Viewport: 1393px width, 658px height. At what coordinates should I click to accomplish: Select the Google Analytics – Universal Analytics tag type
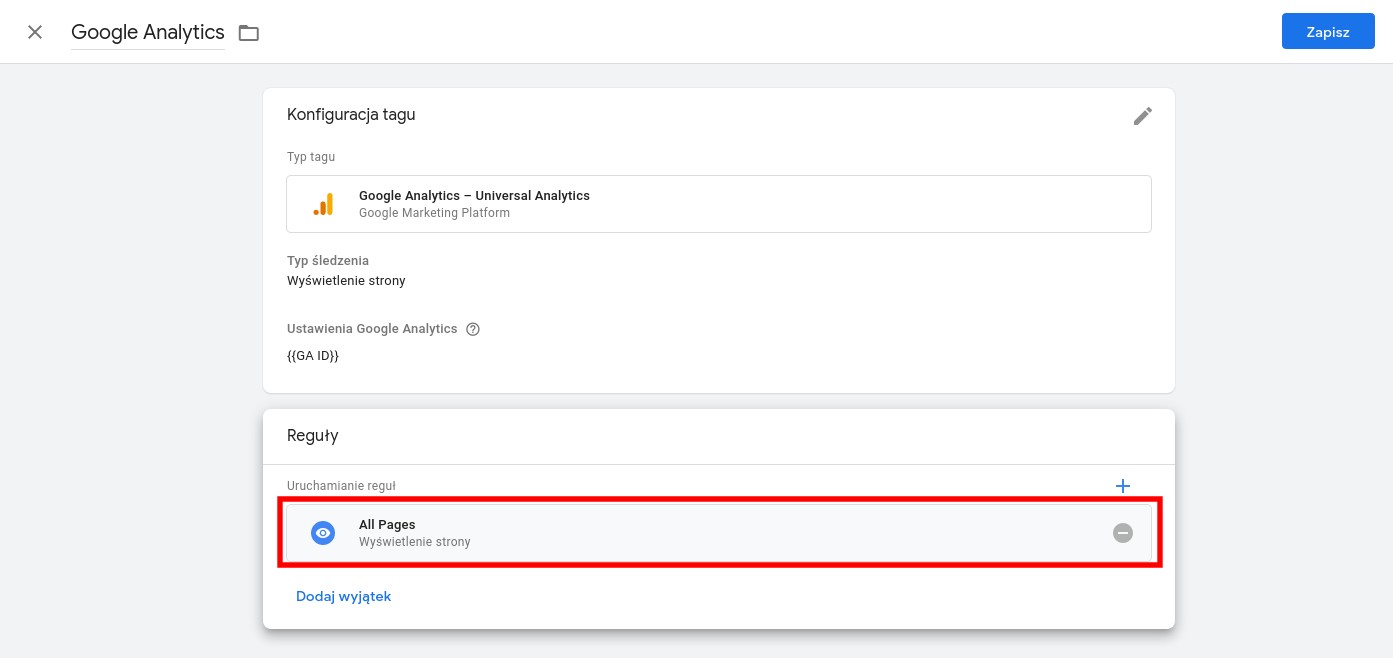(719, 204)
